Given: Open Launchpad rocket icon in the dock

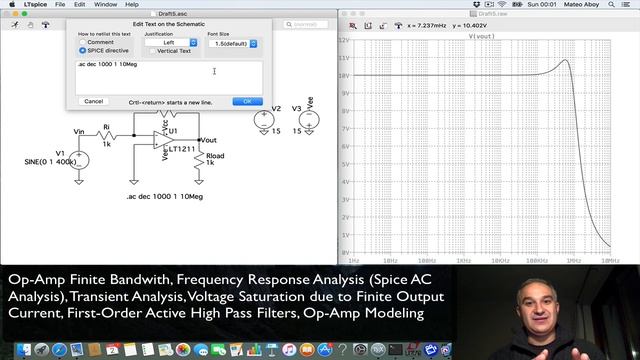Looking at the screenshot, I should (42, 350).
